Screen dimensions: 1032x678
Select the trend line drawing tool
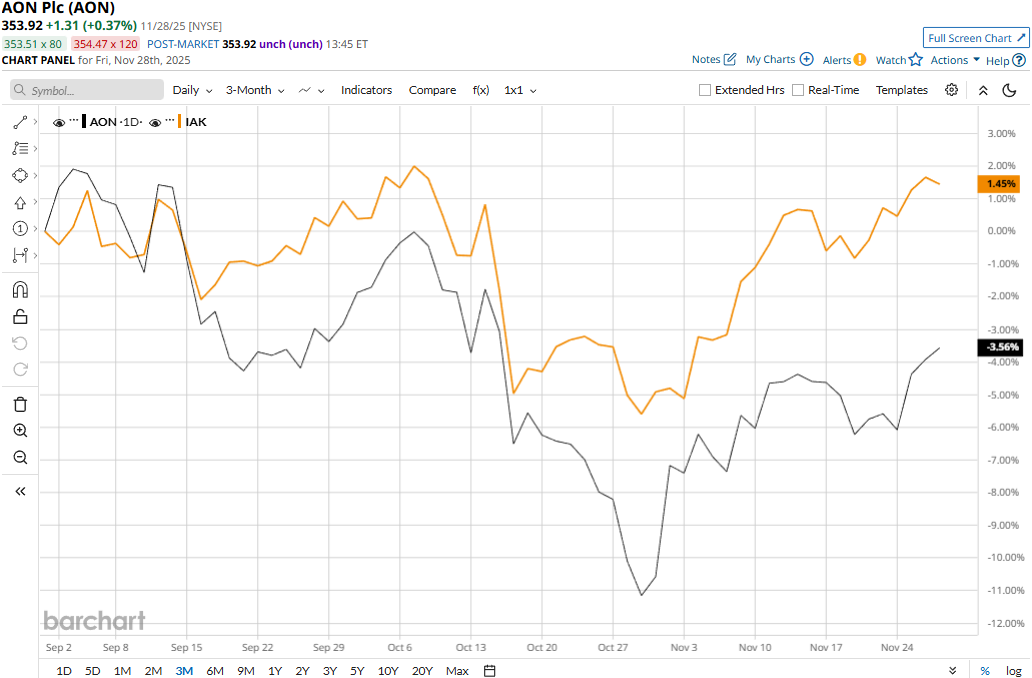(x=20, y=122)
